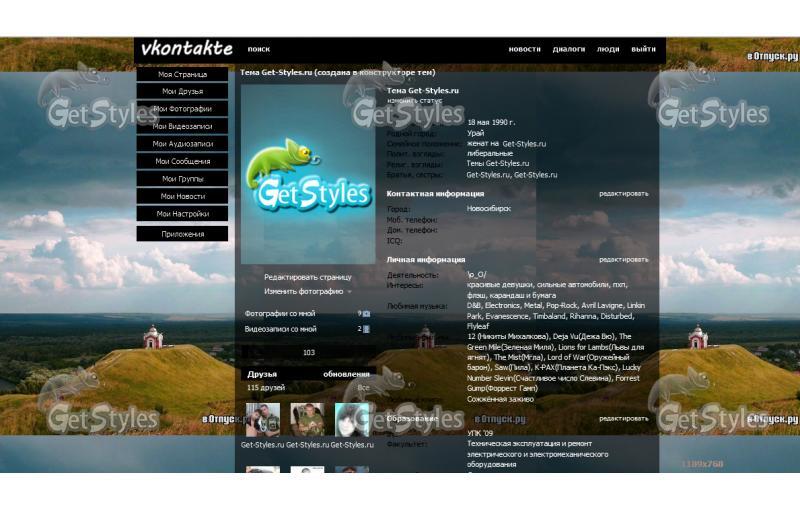Click the vkontakte logo
800x509 pixels.
point(186,48)
